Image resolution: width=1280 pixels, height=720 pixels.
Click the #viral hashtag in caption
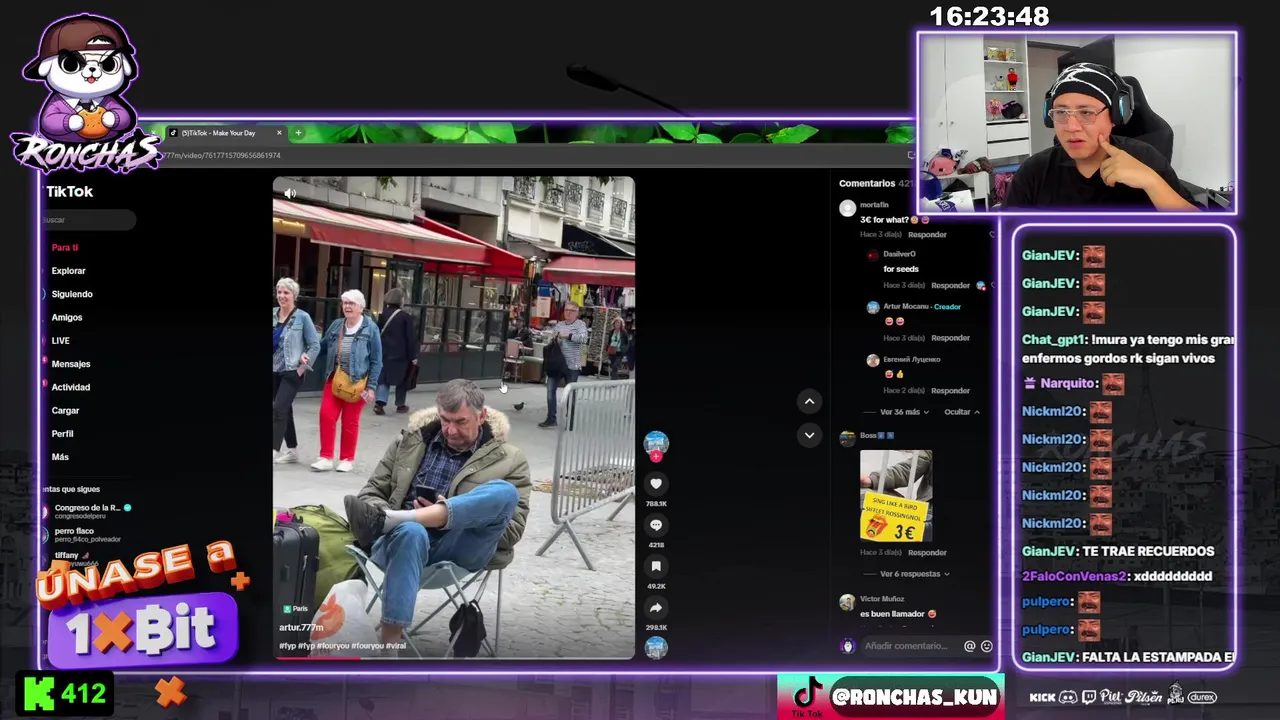396,646
